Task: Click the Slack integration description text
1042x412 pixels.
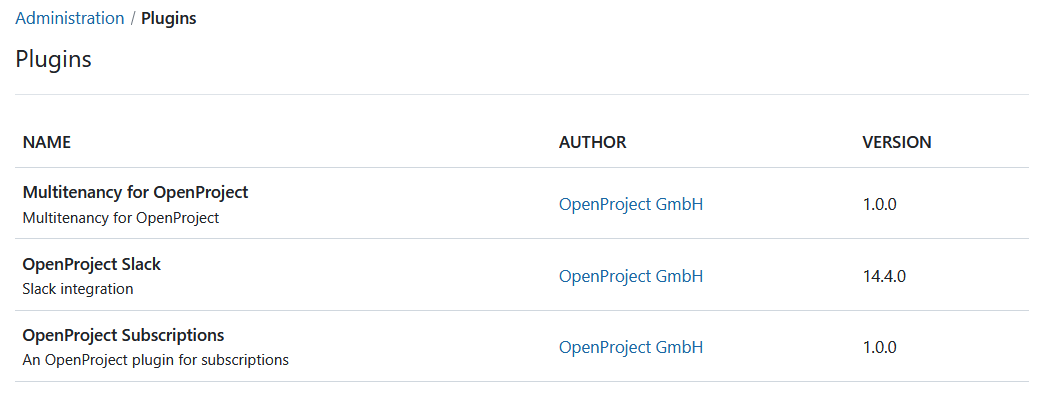Action: point(77,289)
